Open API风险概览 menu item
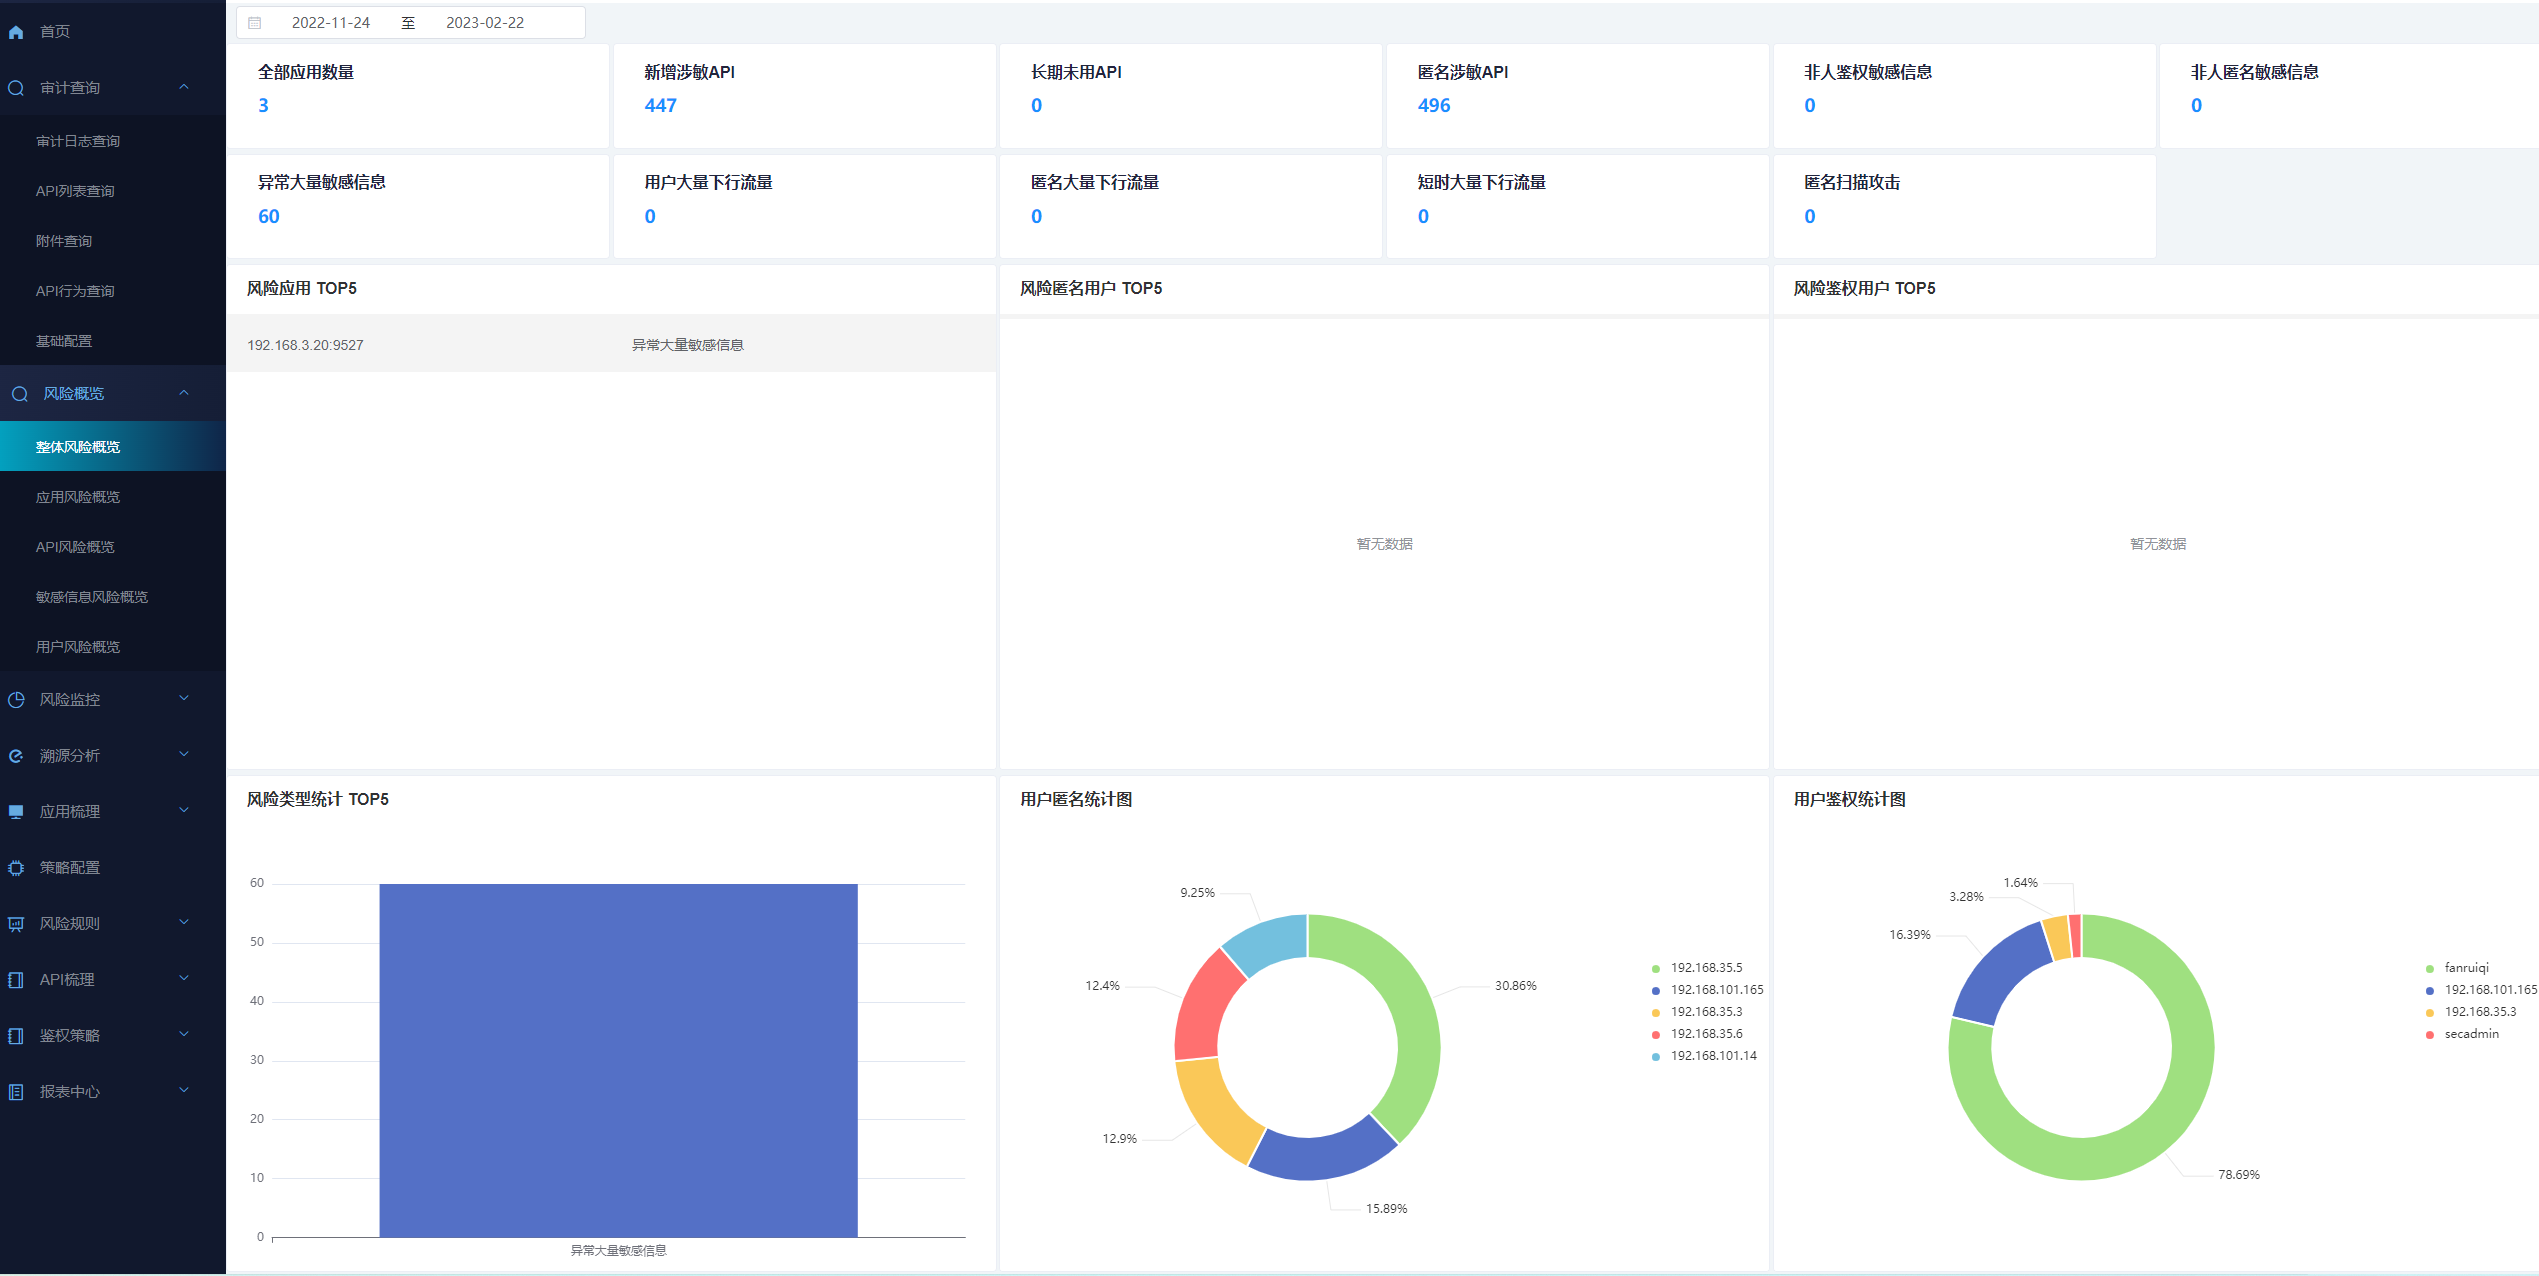The height and width of the screenshot is (1276, 2539). (113, 547)
